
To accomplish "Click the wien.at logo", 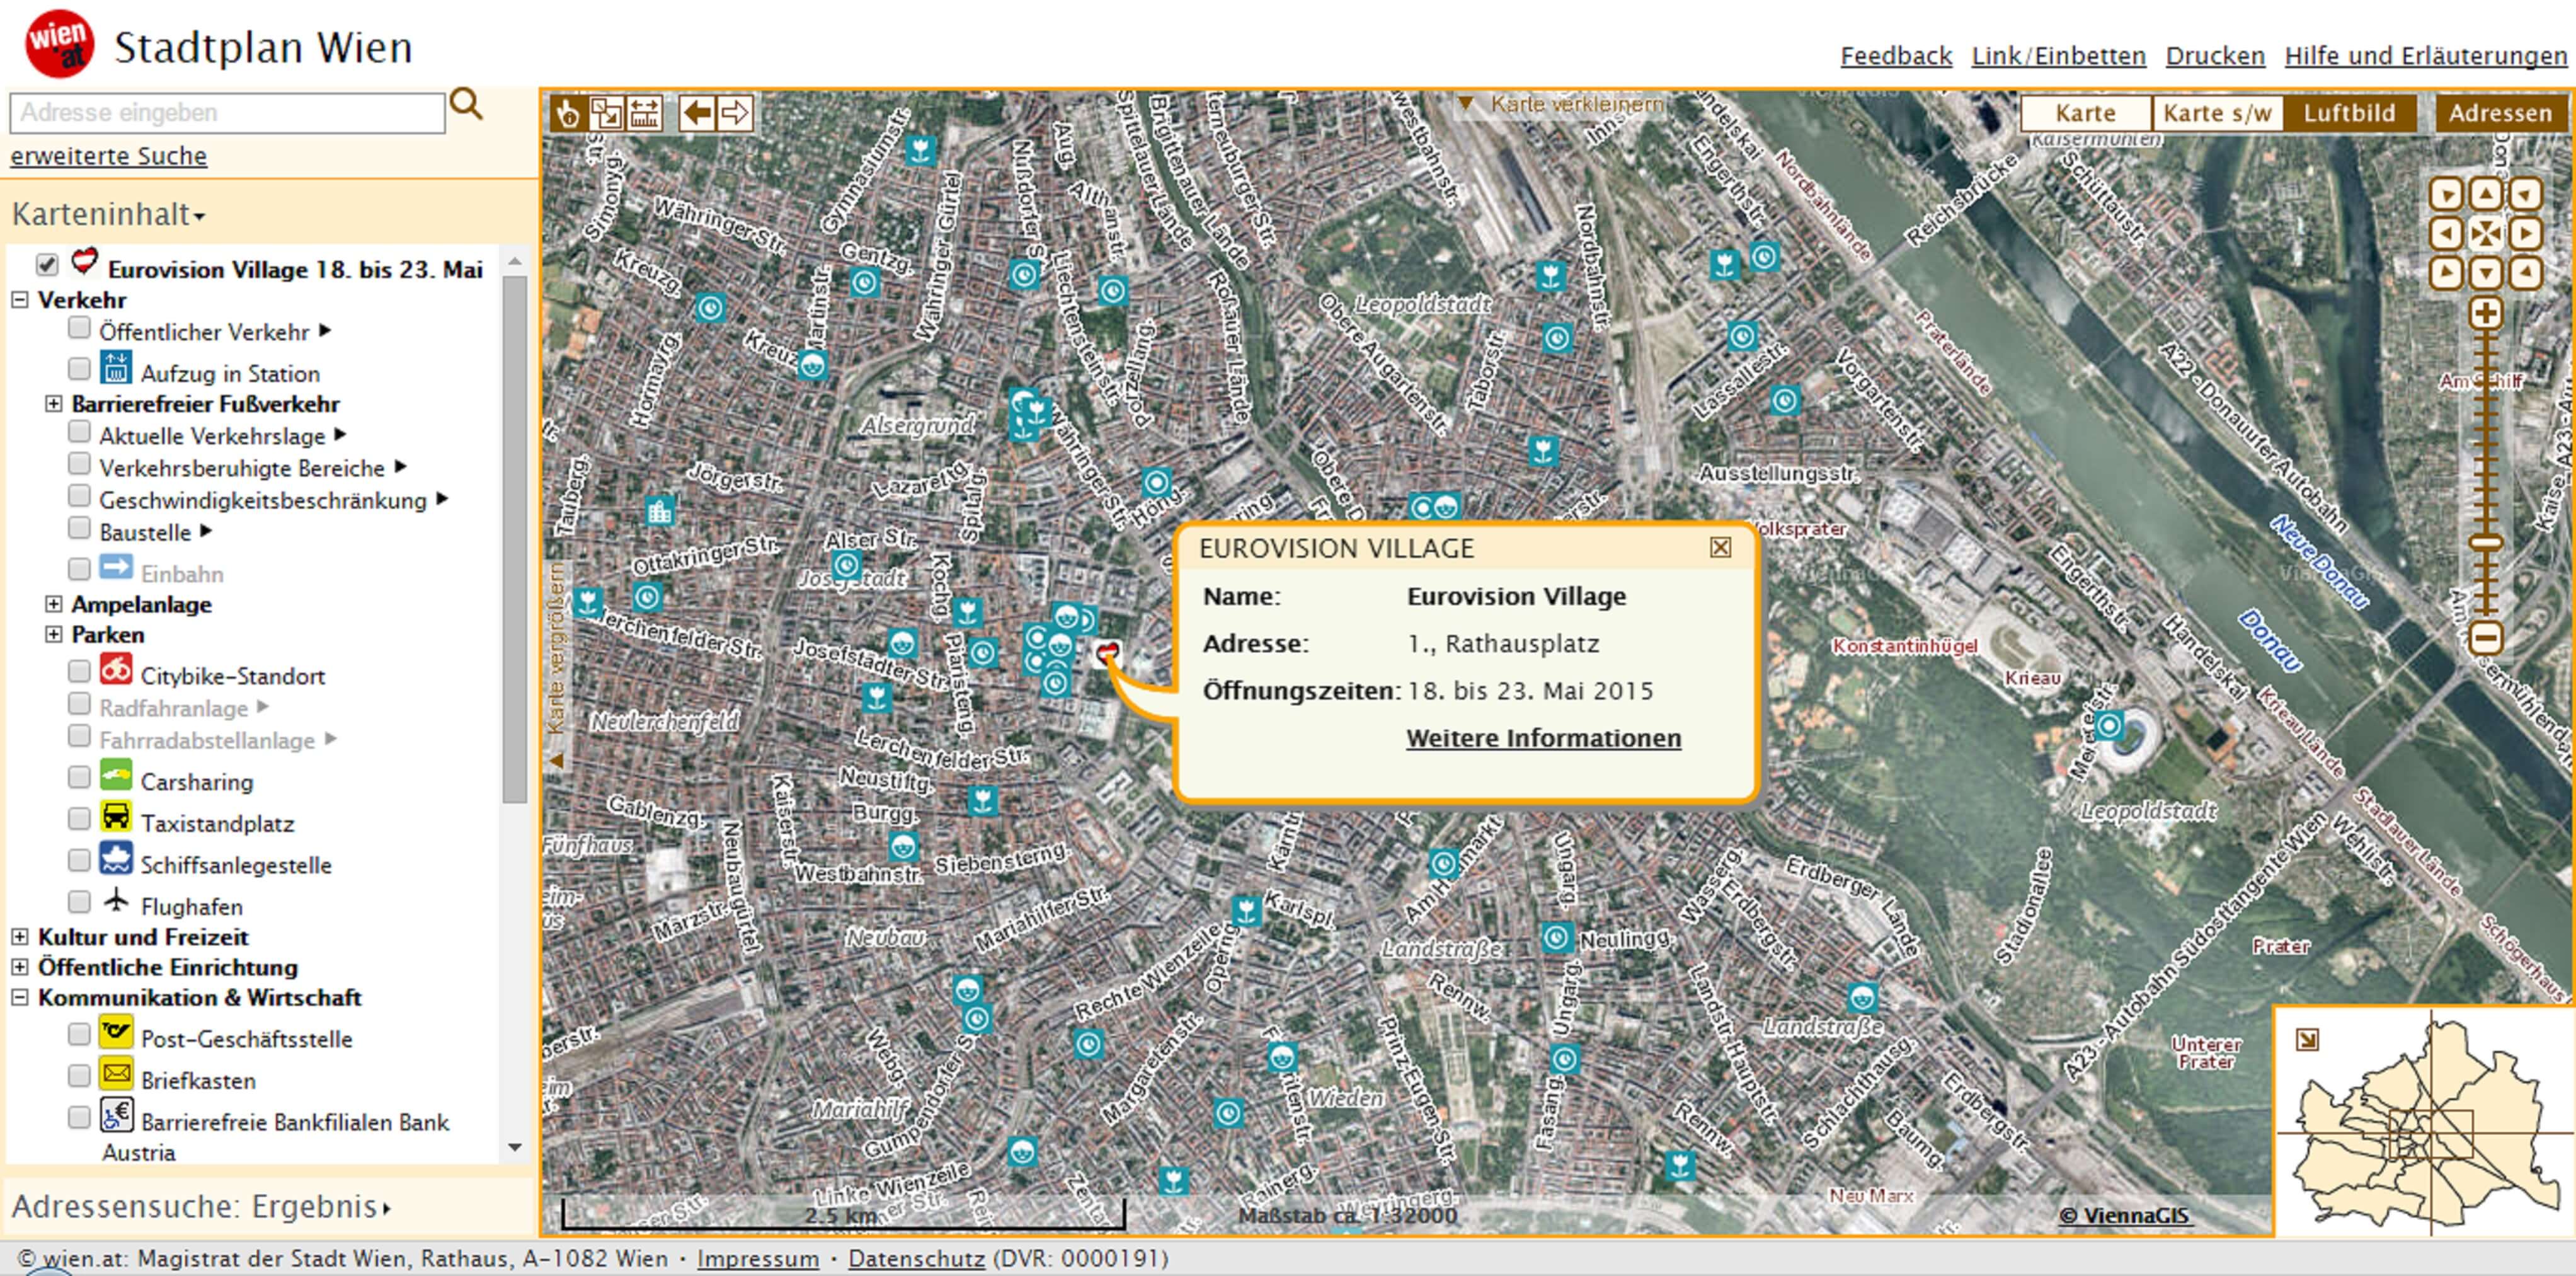I will [59, 44].
